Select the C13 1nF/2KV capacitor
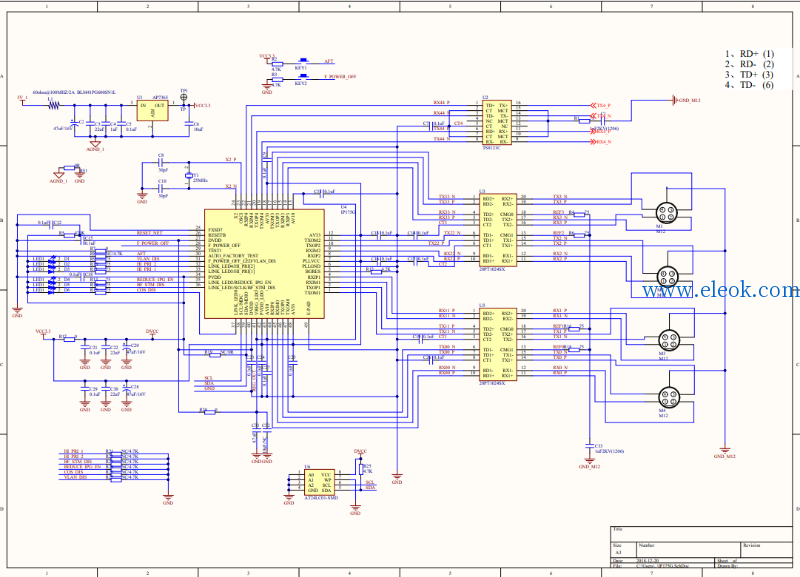Viewport: 800px width, 577px height. click(590, 446)
